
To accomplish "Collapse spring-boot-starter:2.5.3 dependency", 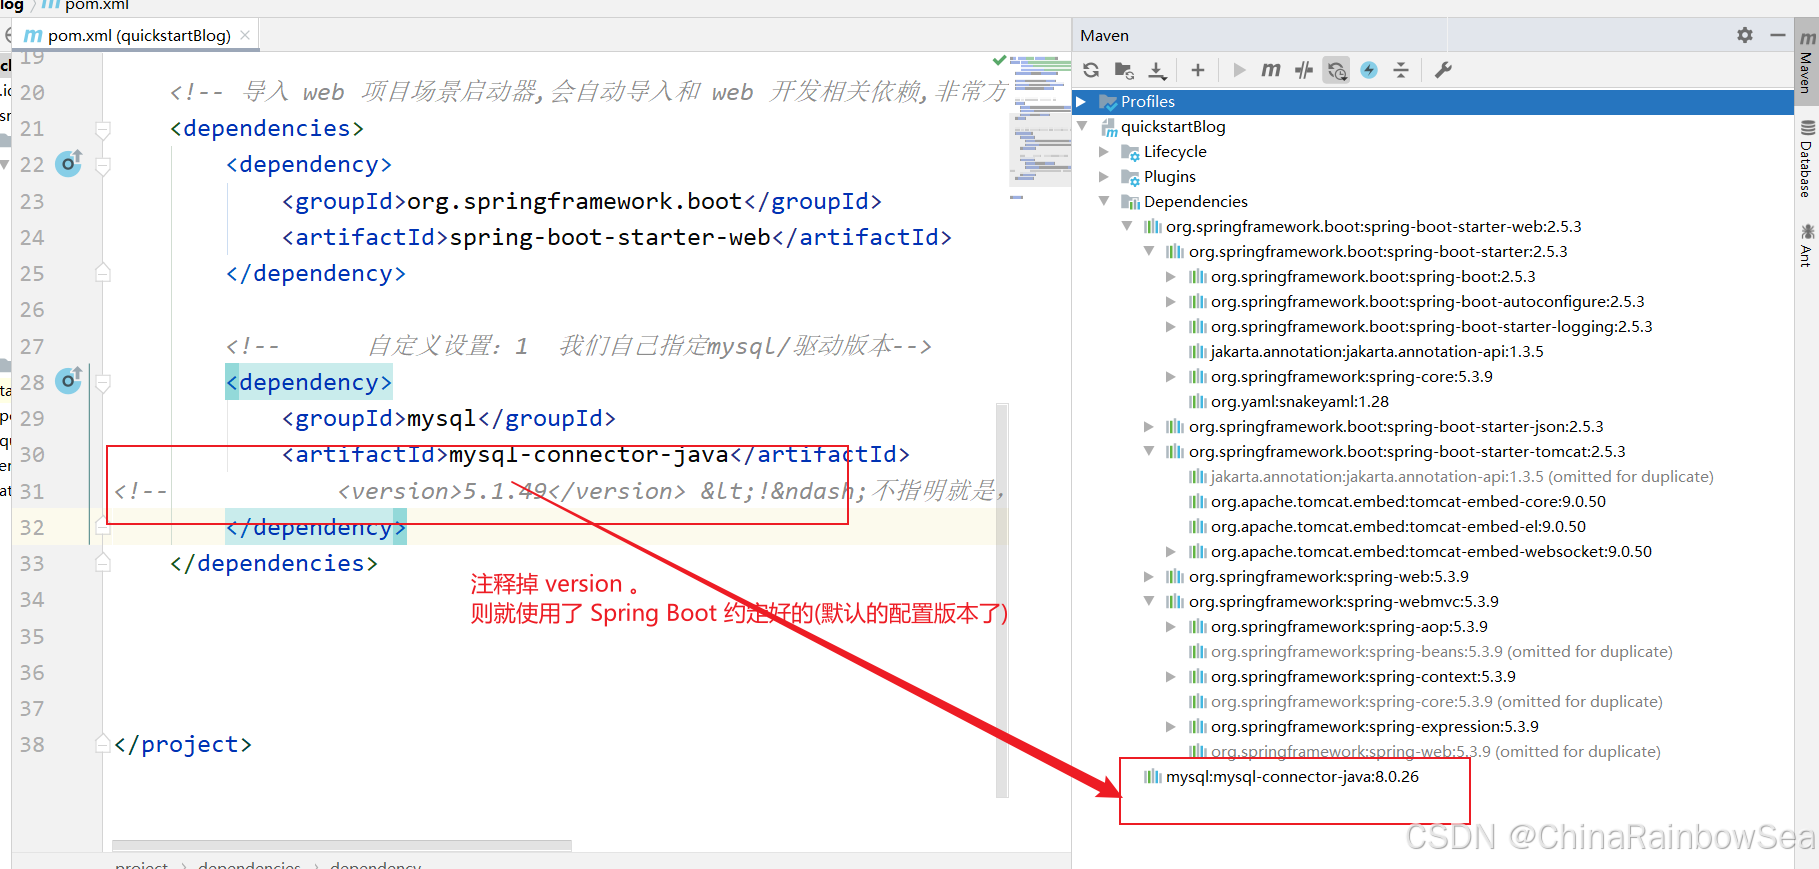I will point(1149,252).
